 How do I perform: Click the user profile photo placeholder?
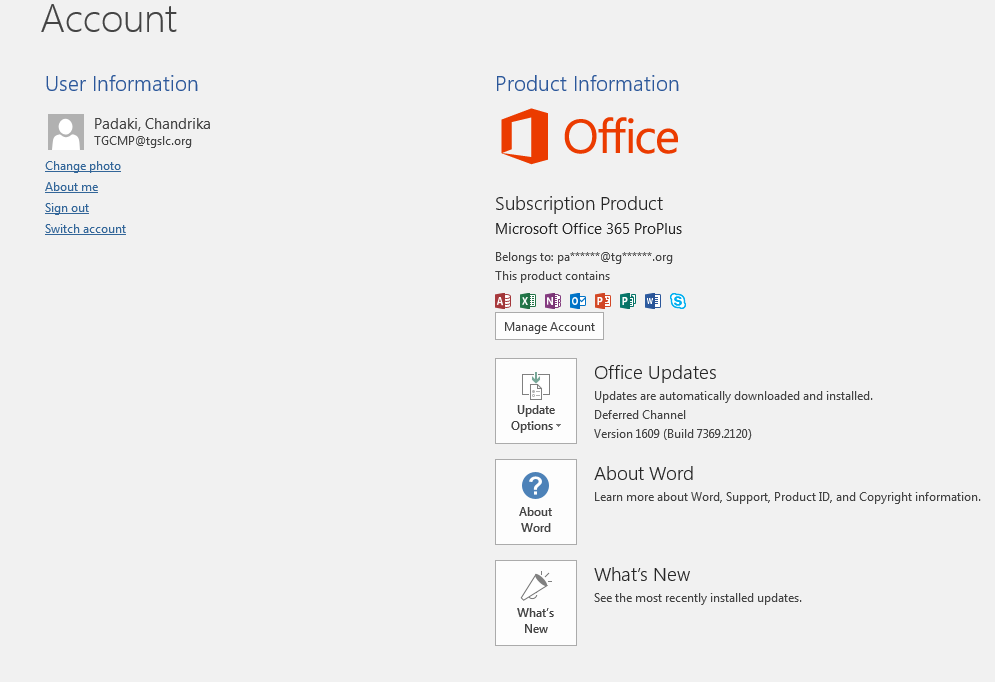click(66, 132)
